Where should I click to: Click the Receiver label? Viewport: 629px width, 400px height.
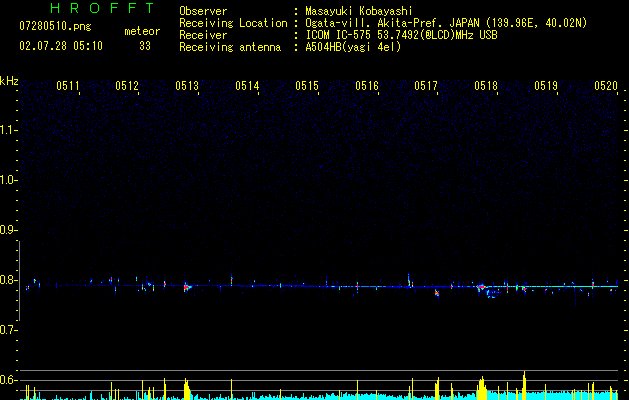(x=203, y=35)
